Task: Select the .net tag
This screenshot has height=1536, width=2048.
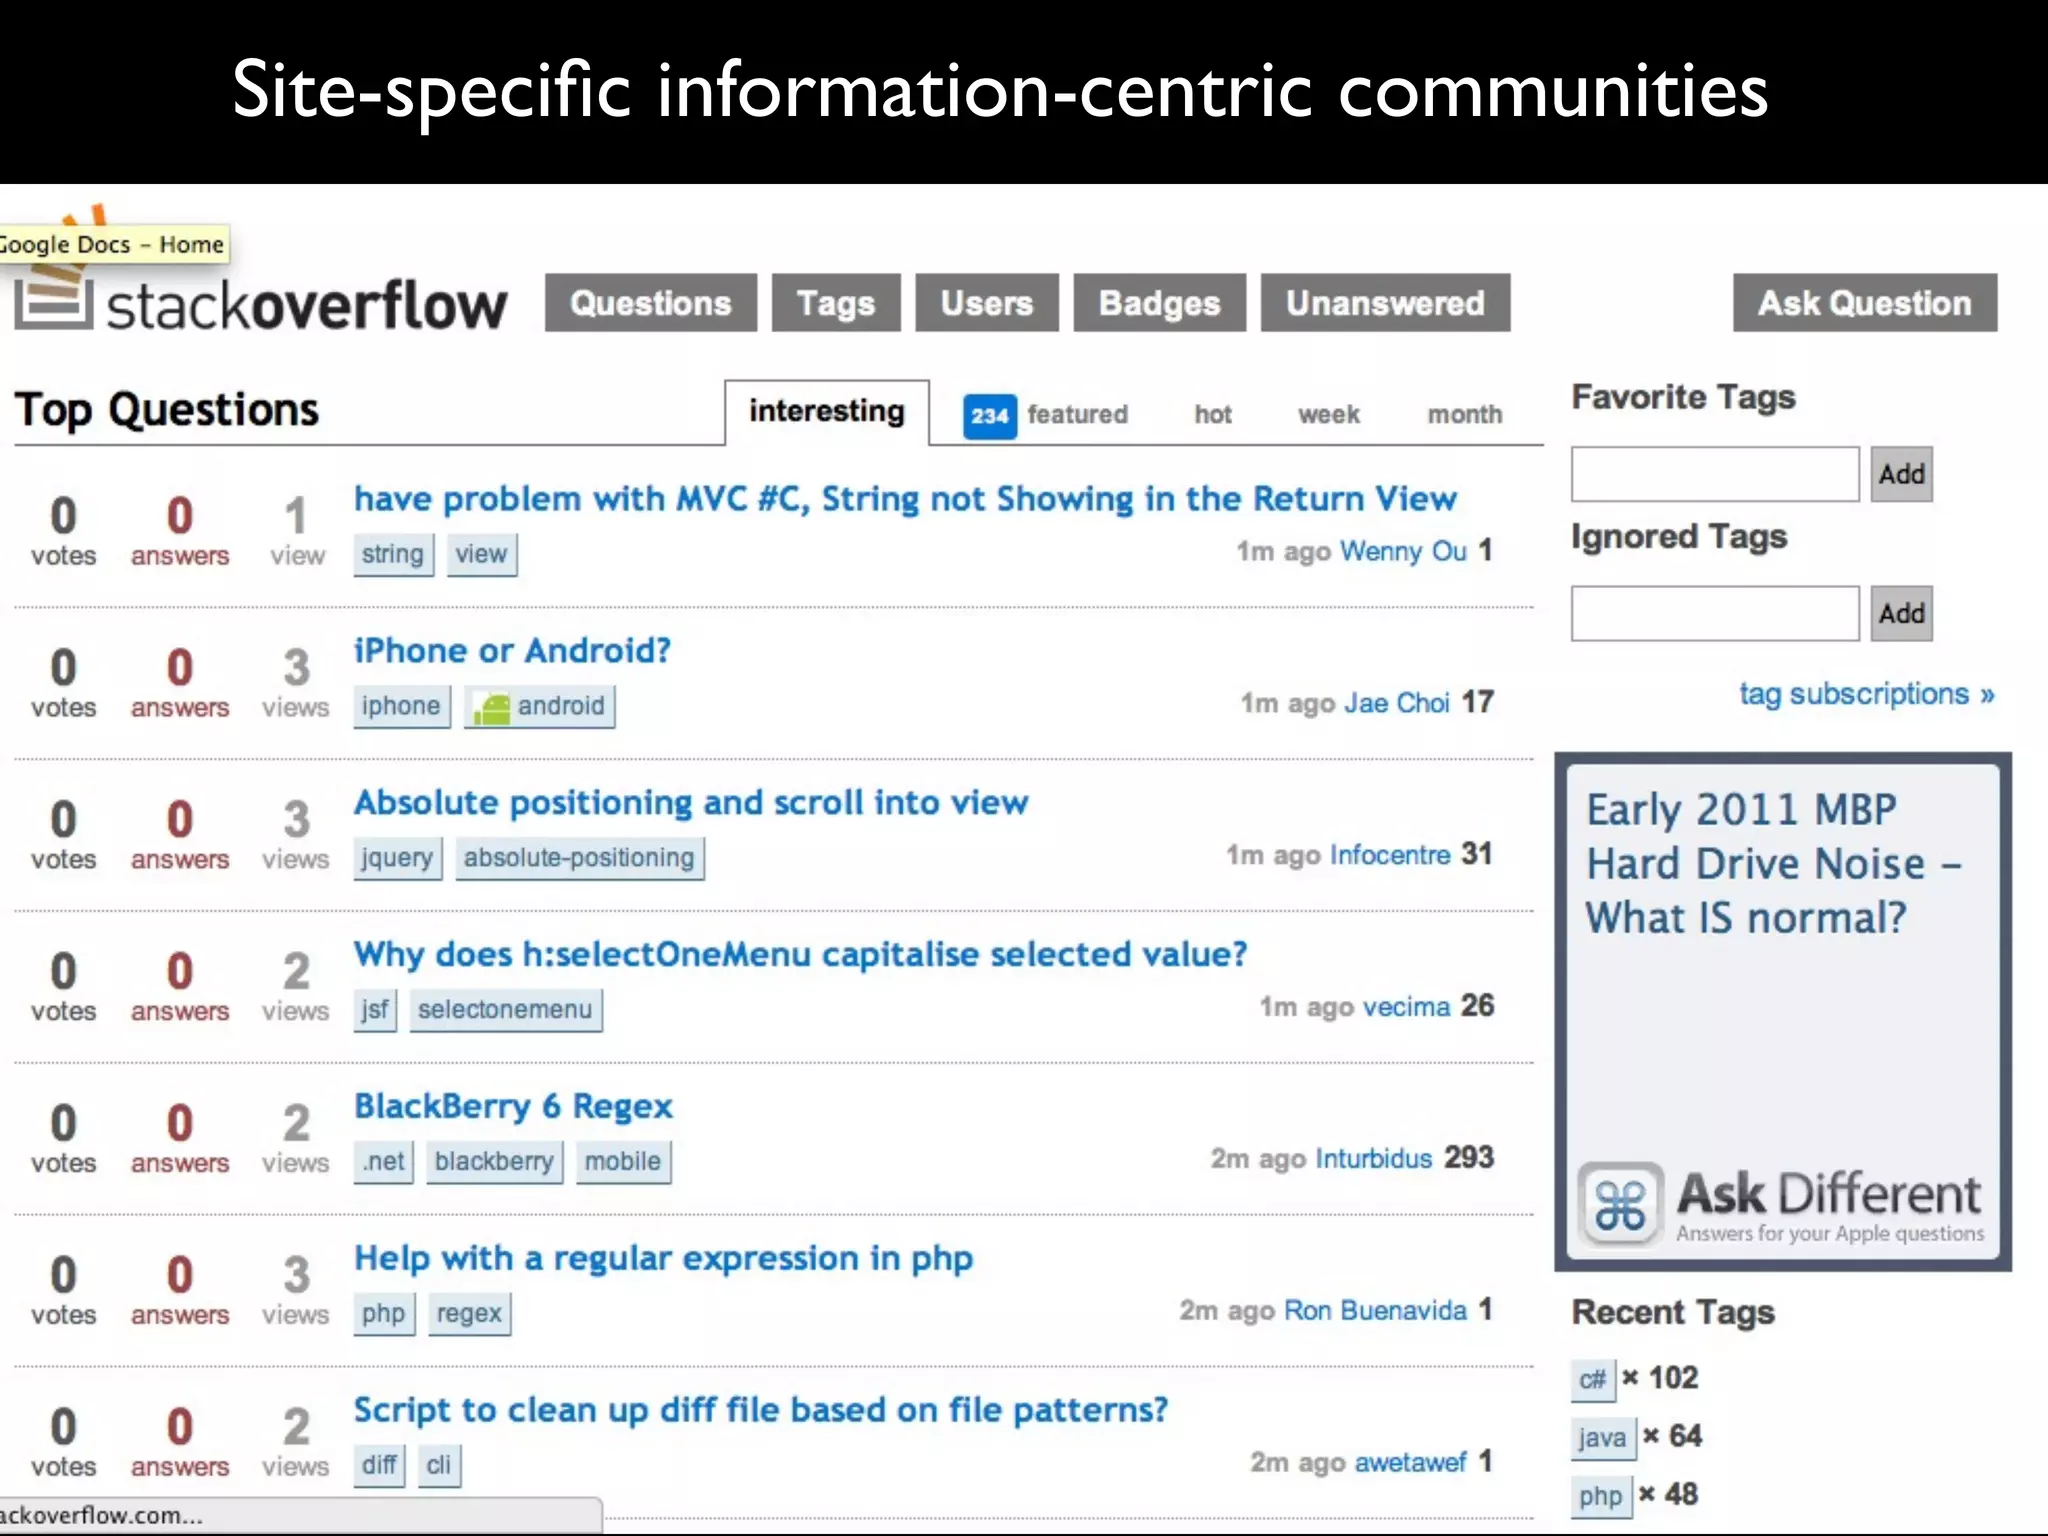Action: tap(383, 1162)
